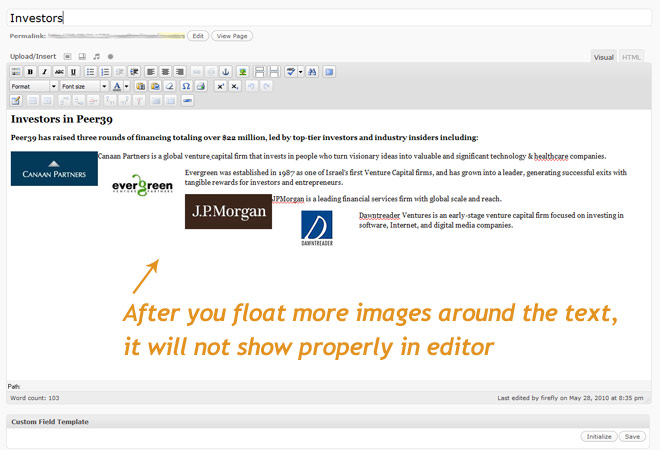Screen dimensions: 660x450
Task: Click the outdent icon
Action: tap(120, 72)
